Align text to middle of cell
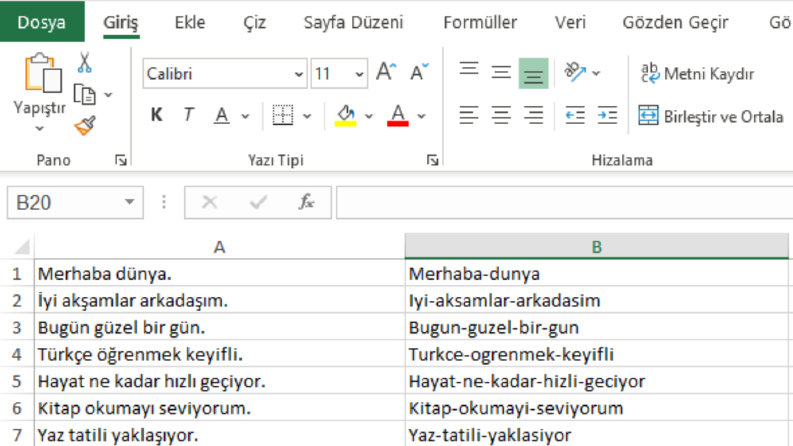Viewport: 793px width, 446px height. click(501, 72)
